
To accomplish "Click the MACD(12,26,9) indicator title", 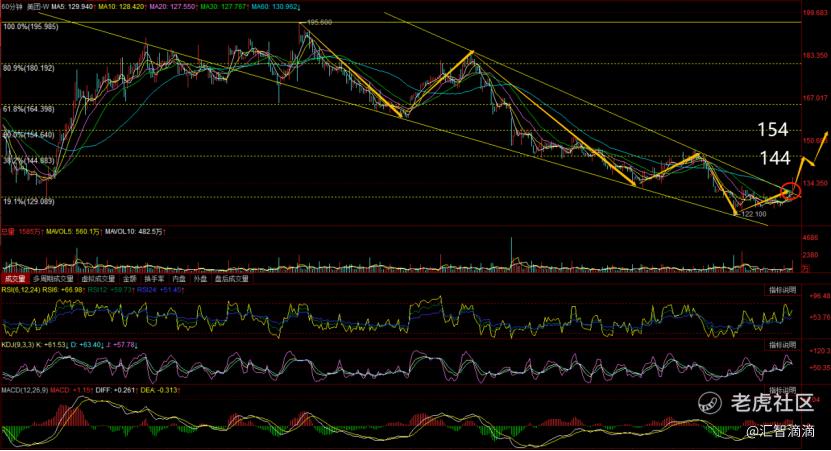I will (24, 390).
